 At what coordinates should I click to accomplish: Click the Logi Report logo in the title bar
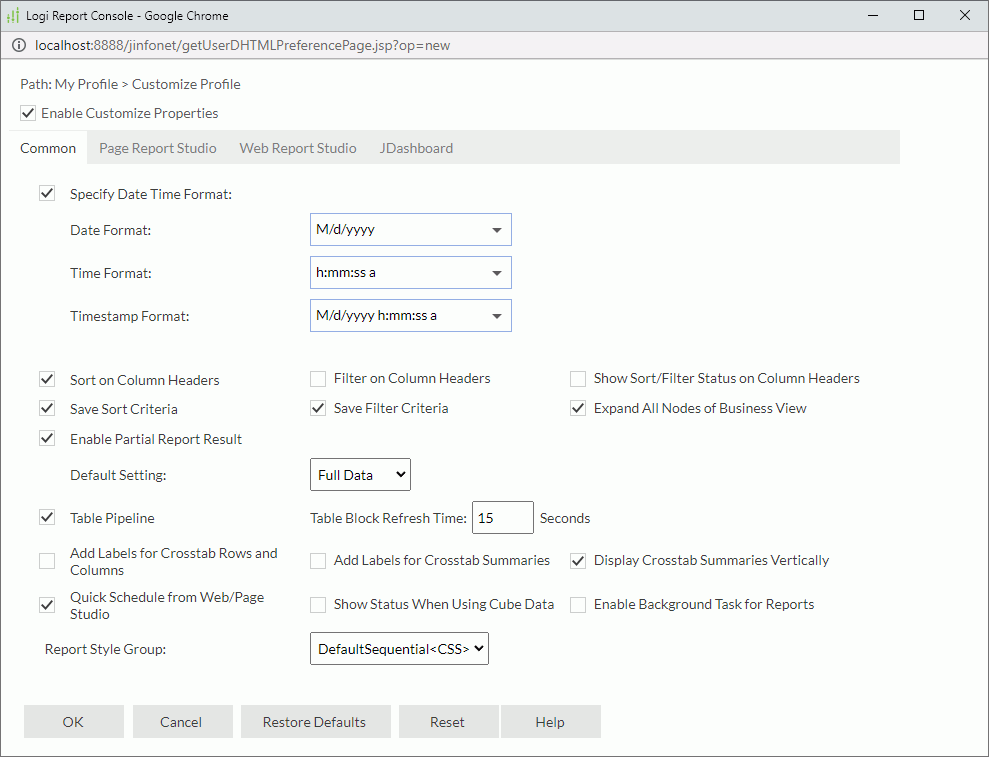14,15
